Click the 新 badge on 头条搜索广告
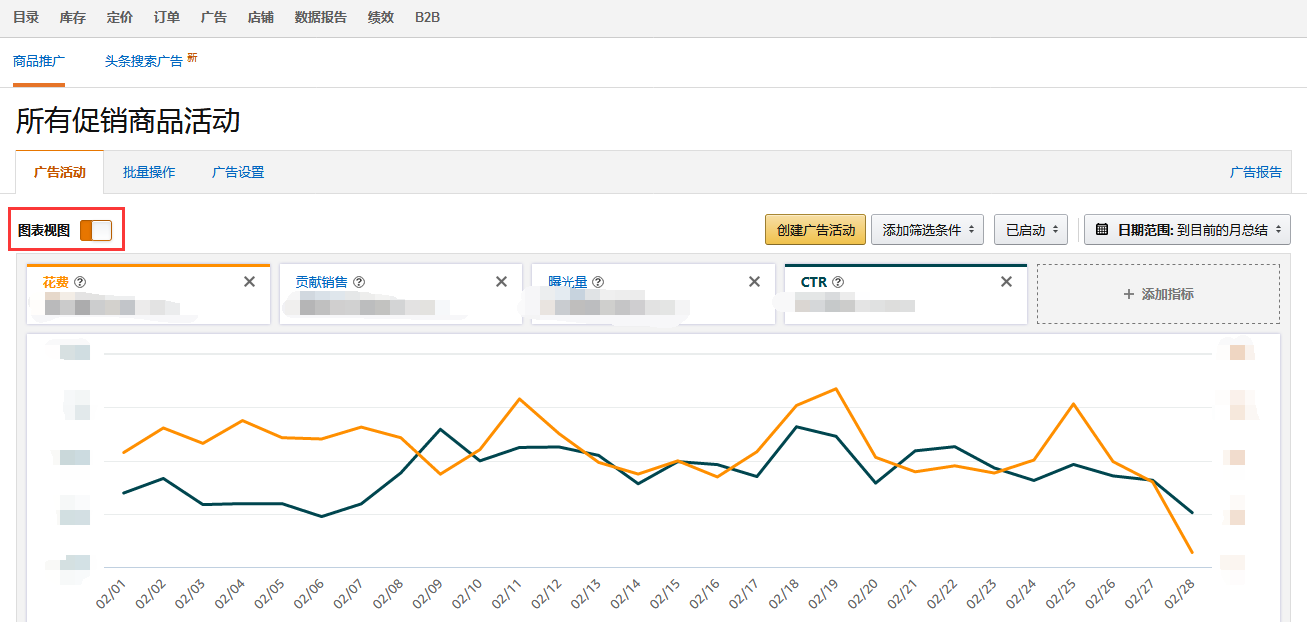 tap(191, 55)
